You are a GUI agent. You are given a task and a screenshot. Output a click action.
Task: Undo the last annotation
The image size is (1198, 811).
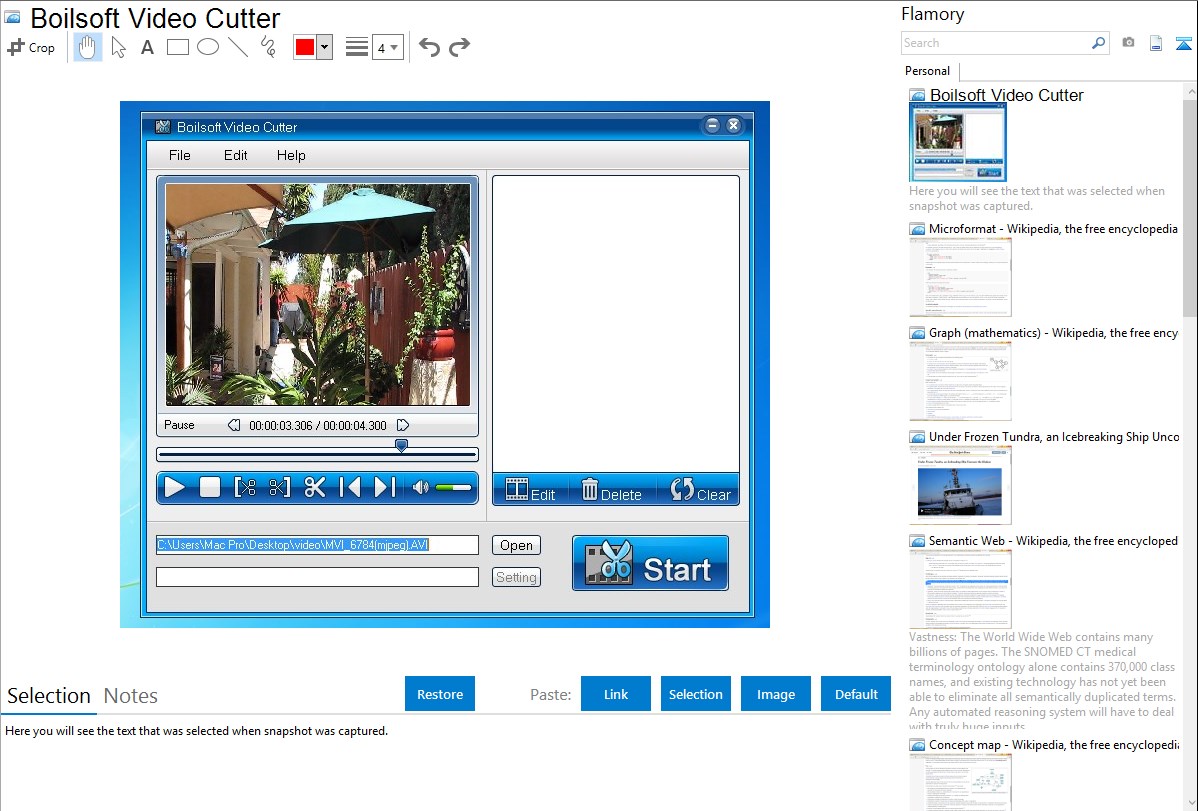click(x=429, y=47)
